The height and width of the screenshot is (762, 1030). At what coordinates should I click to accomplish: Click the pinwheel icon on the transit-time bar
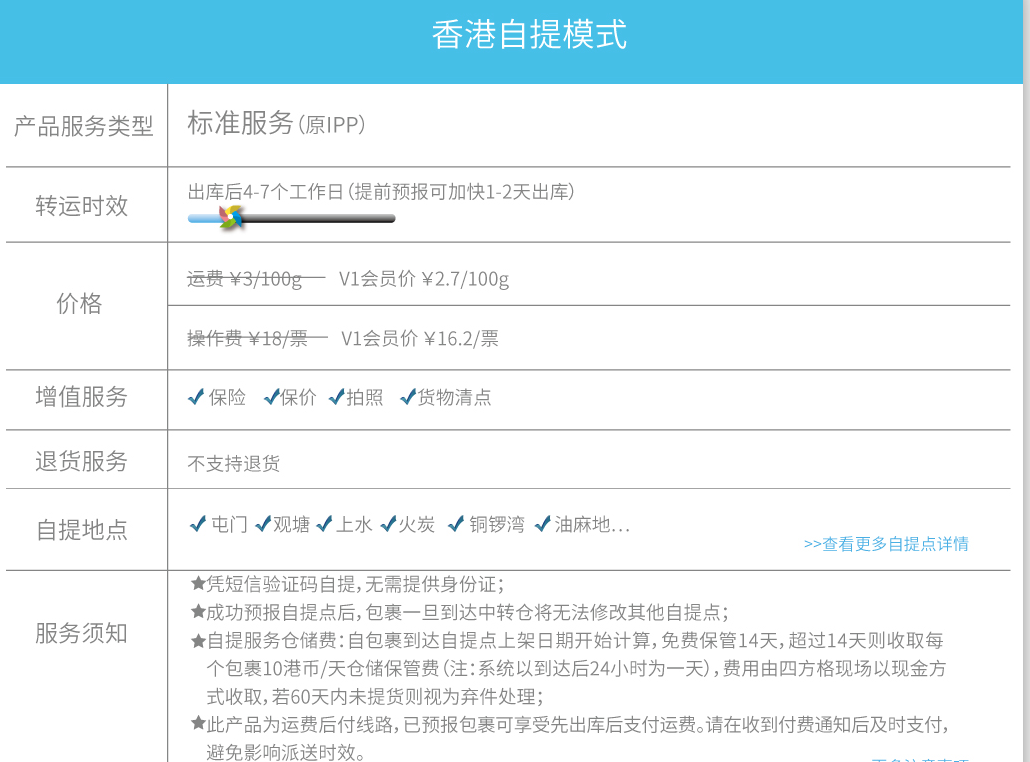[231, 217]
